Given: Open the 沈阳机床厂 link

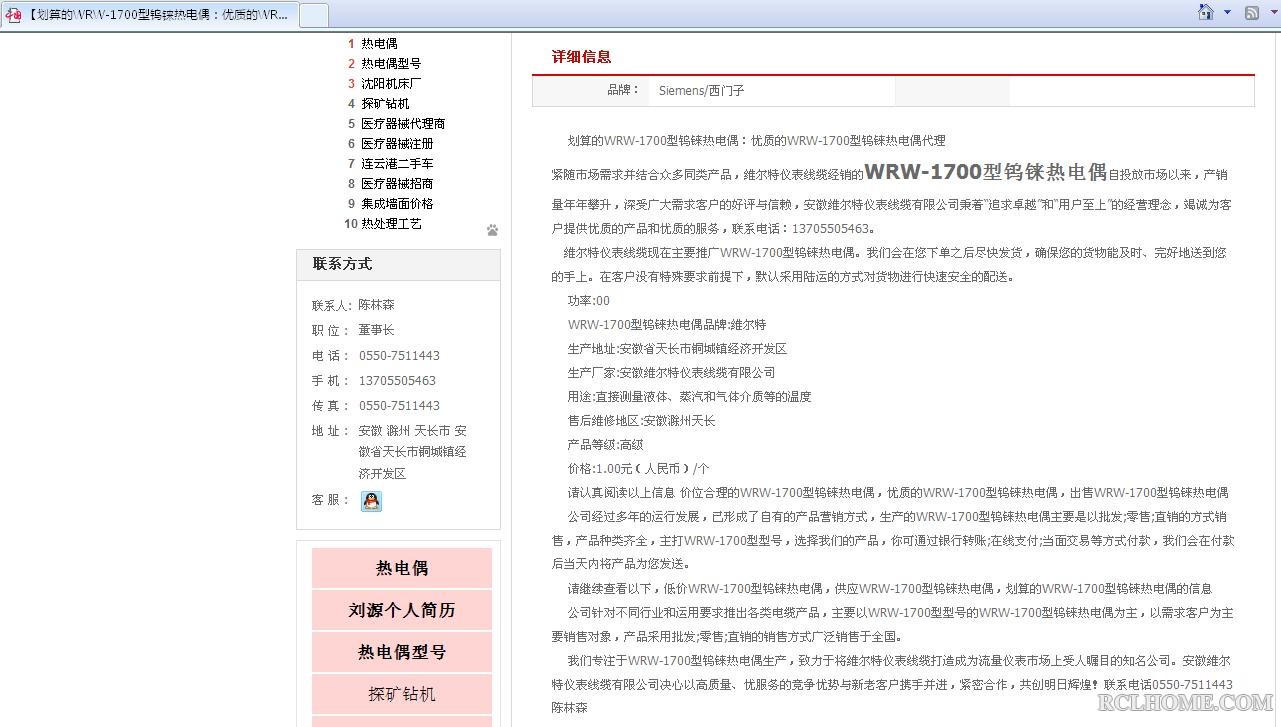Looking at the screenshot, I should pos(391,84).
